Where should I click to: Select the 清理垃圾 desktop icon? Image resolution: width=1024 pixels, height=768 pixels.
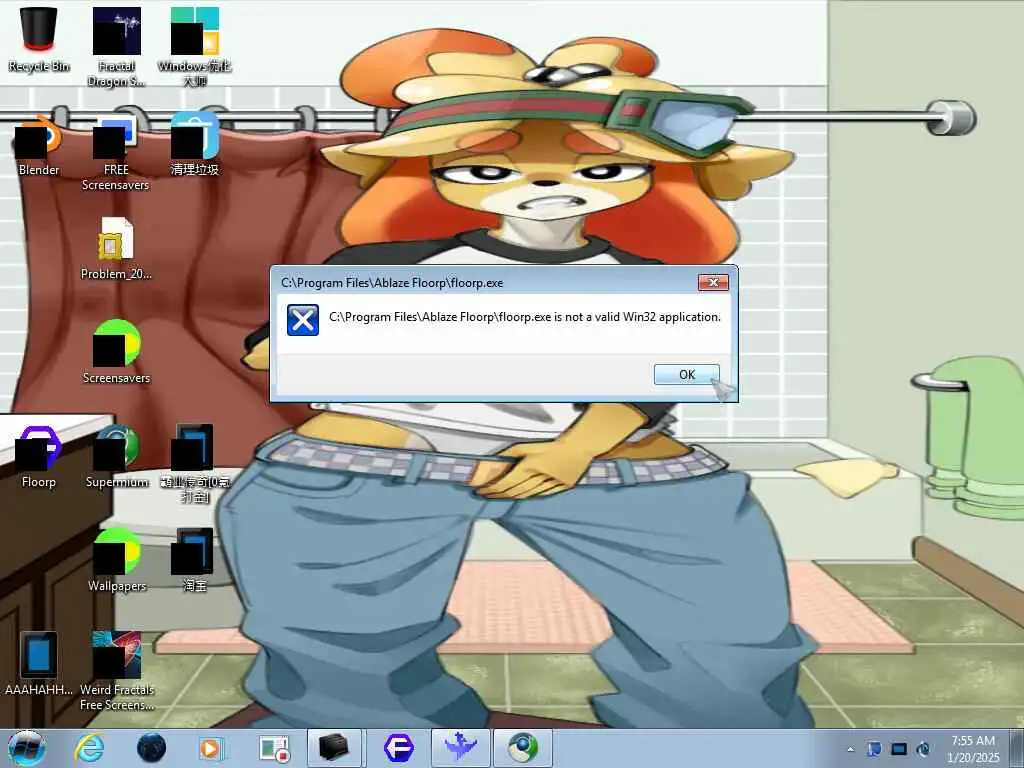[x=195, y=145]
